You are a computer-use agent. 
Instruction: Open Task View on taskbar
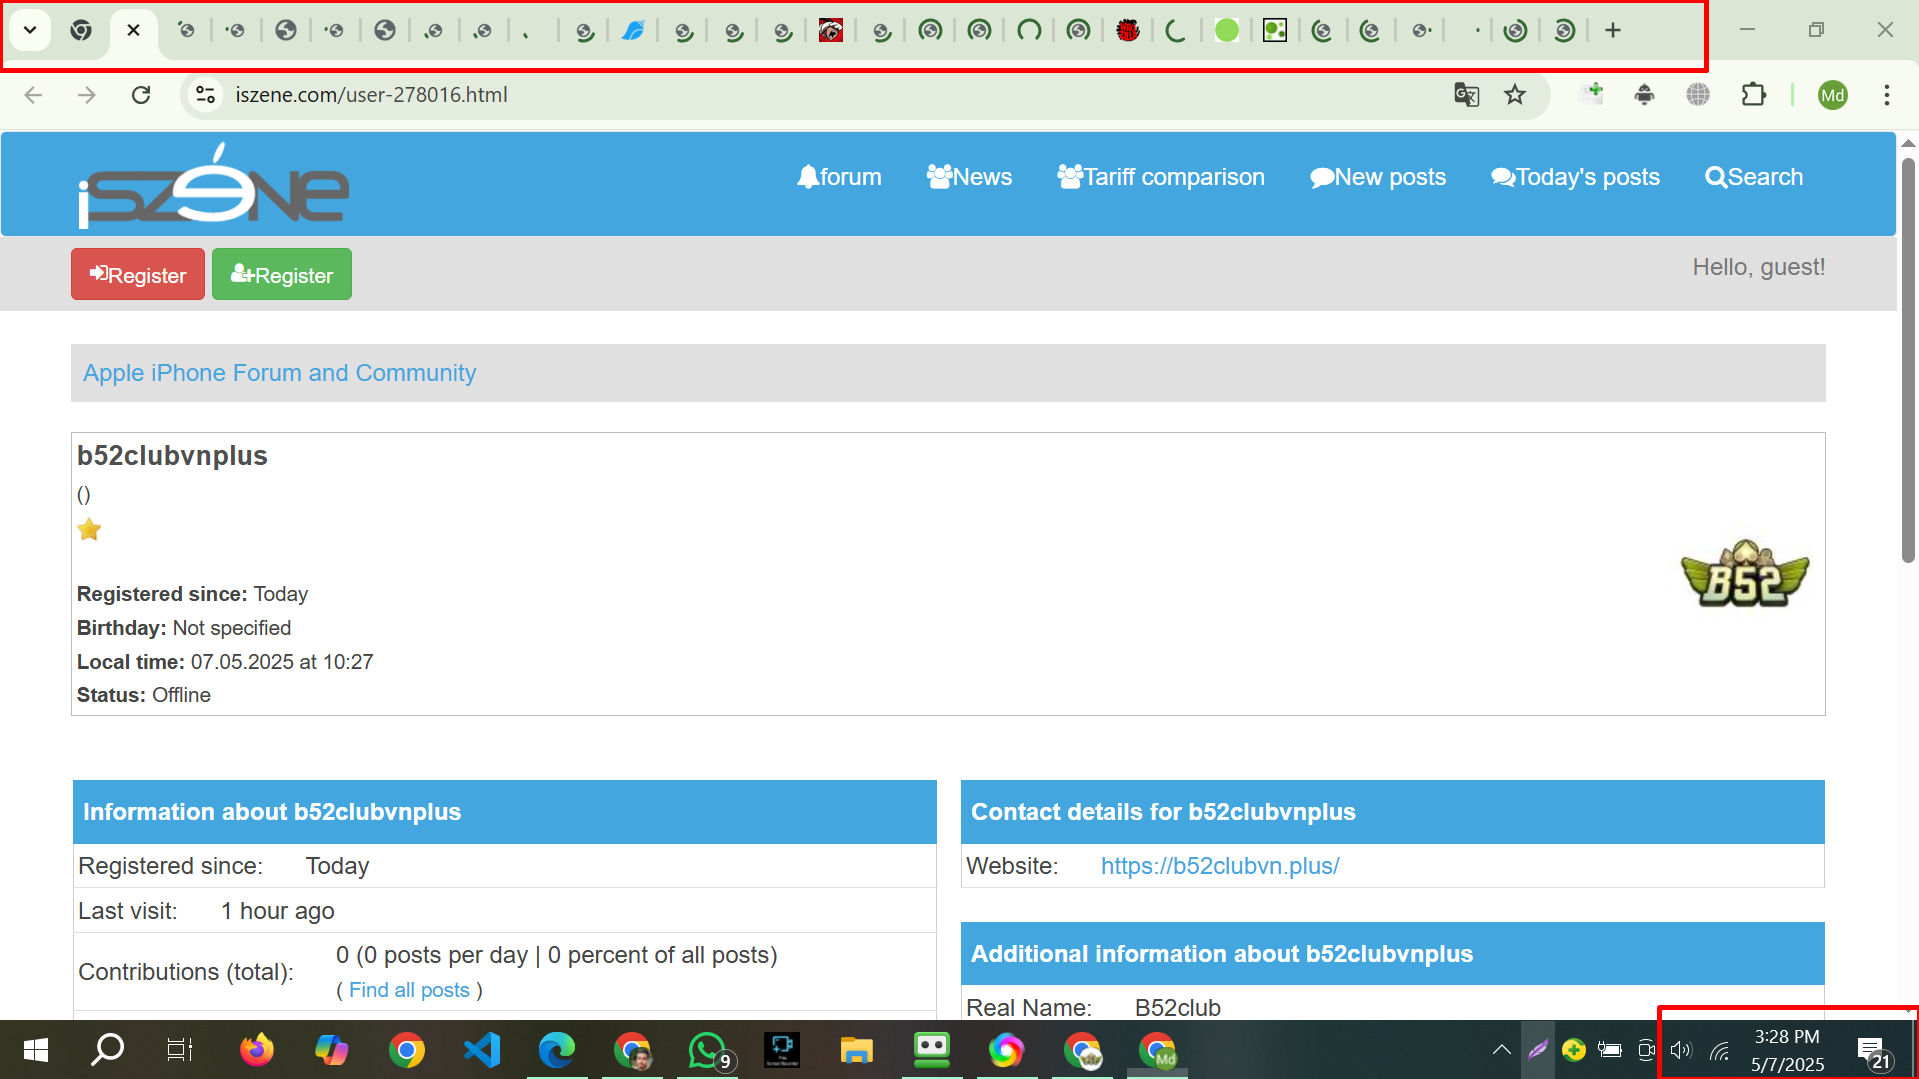(x=180, y=1050)
